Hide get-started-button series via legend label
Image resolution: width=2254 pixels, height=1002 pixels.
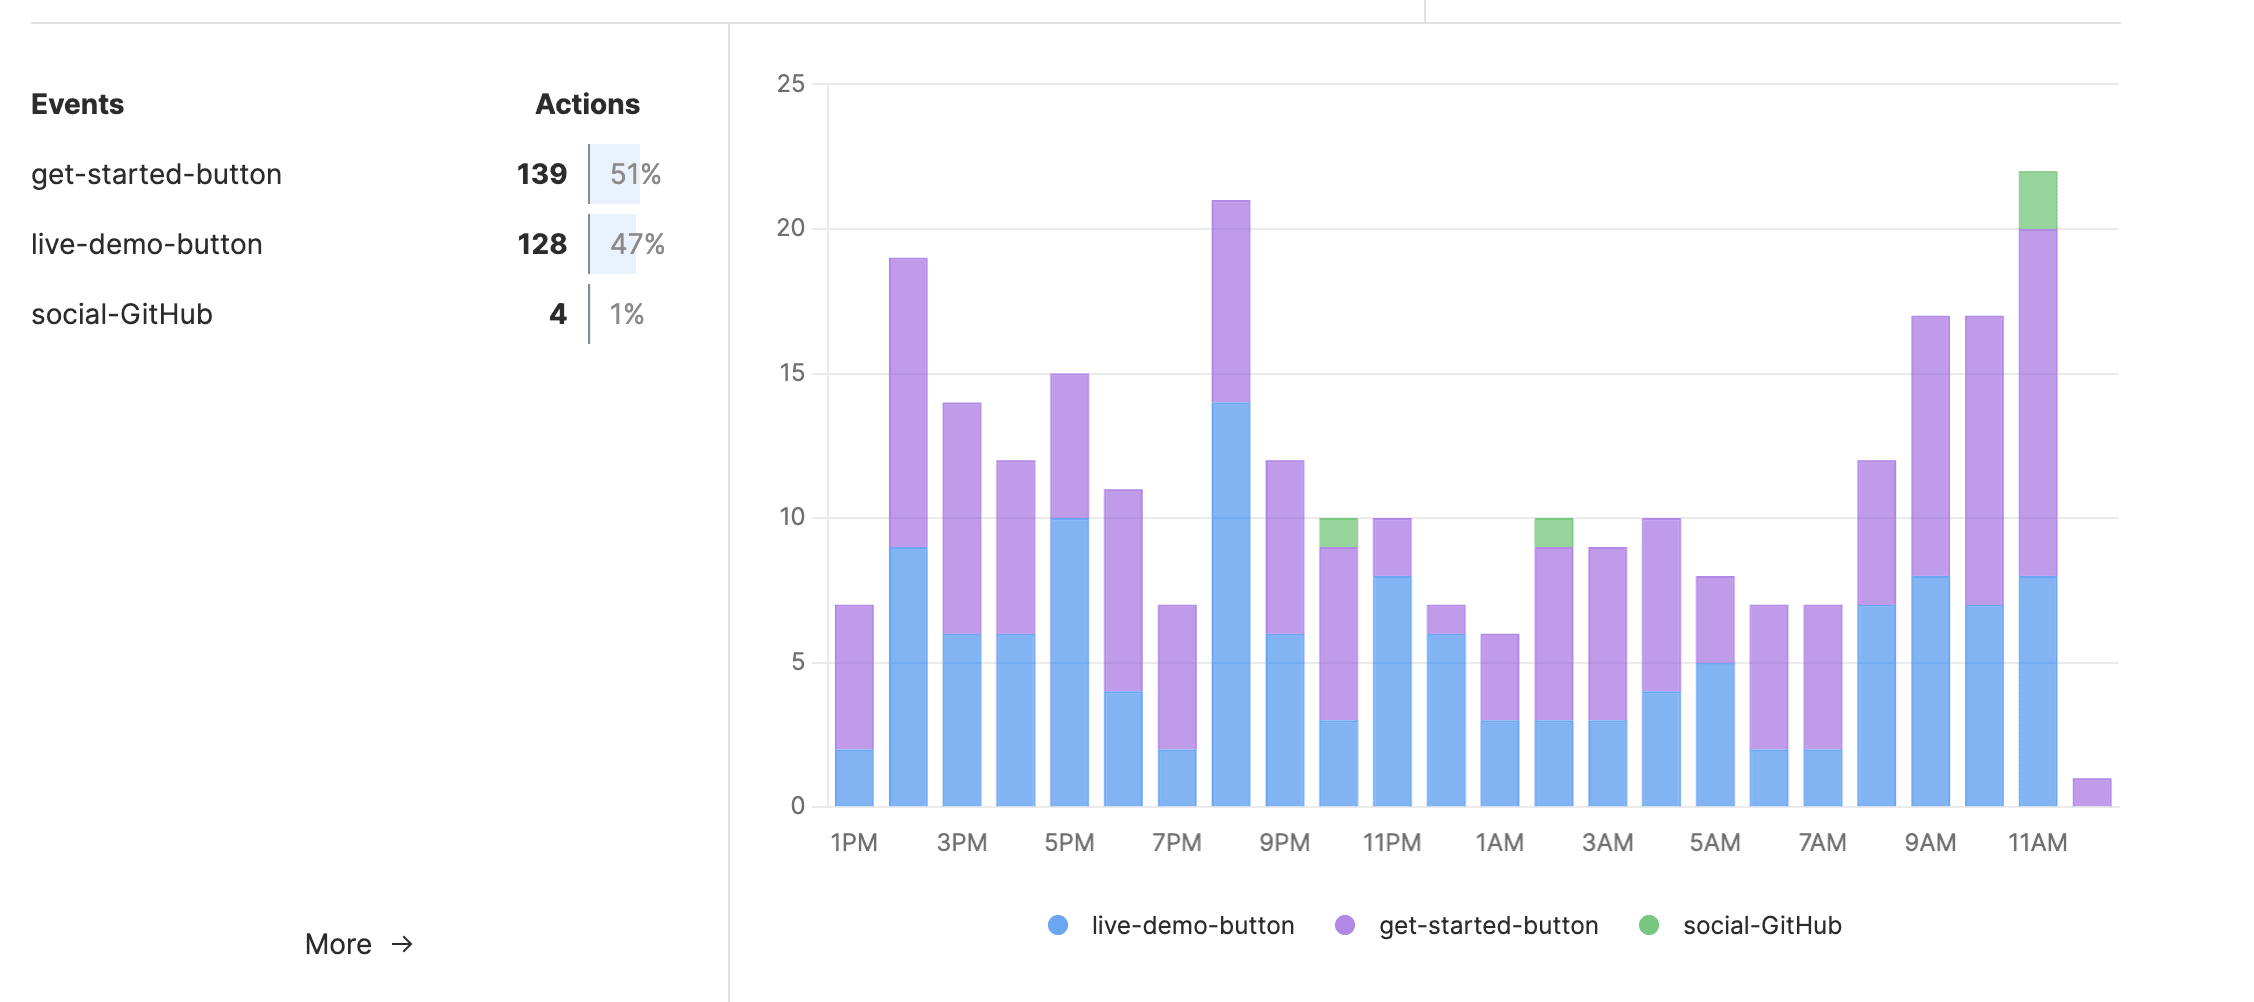pos(1488,926)
